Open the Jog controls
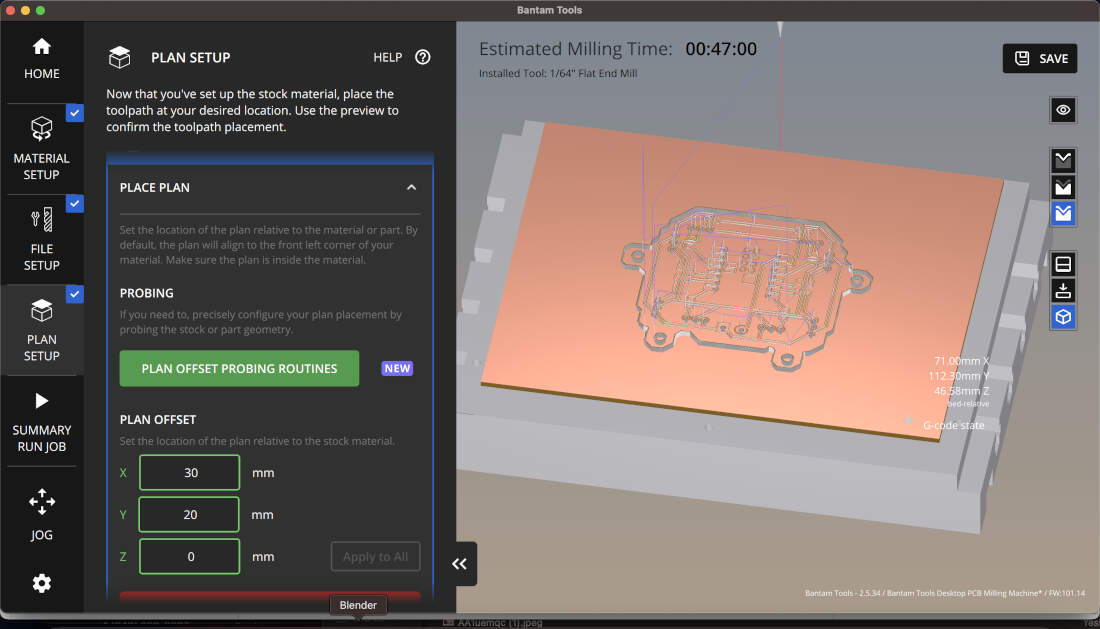1100x629 pixels. tap(41, 515)
